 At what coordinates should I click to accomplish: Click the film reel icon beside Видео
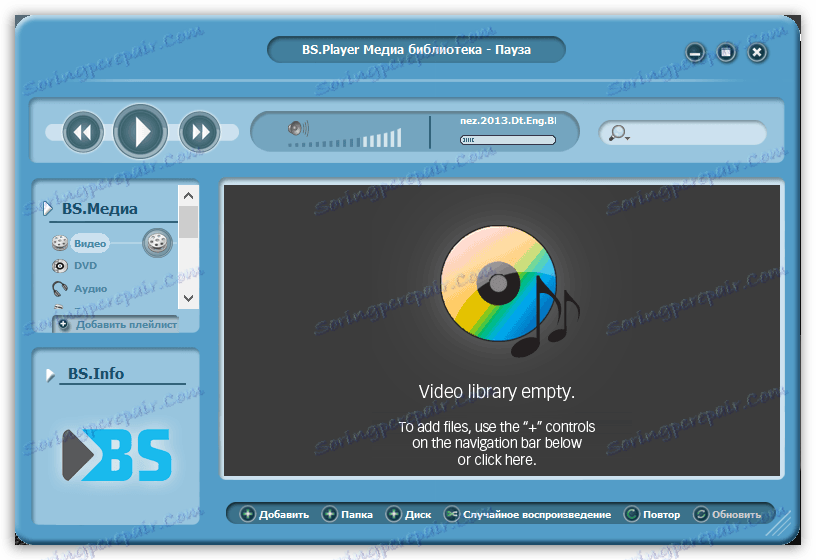60,243
